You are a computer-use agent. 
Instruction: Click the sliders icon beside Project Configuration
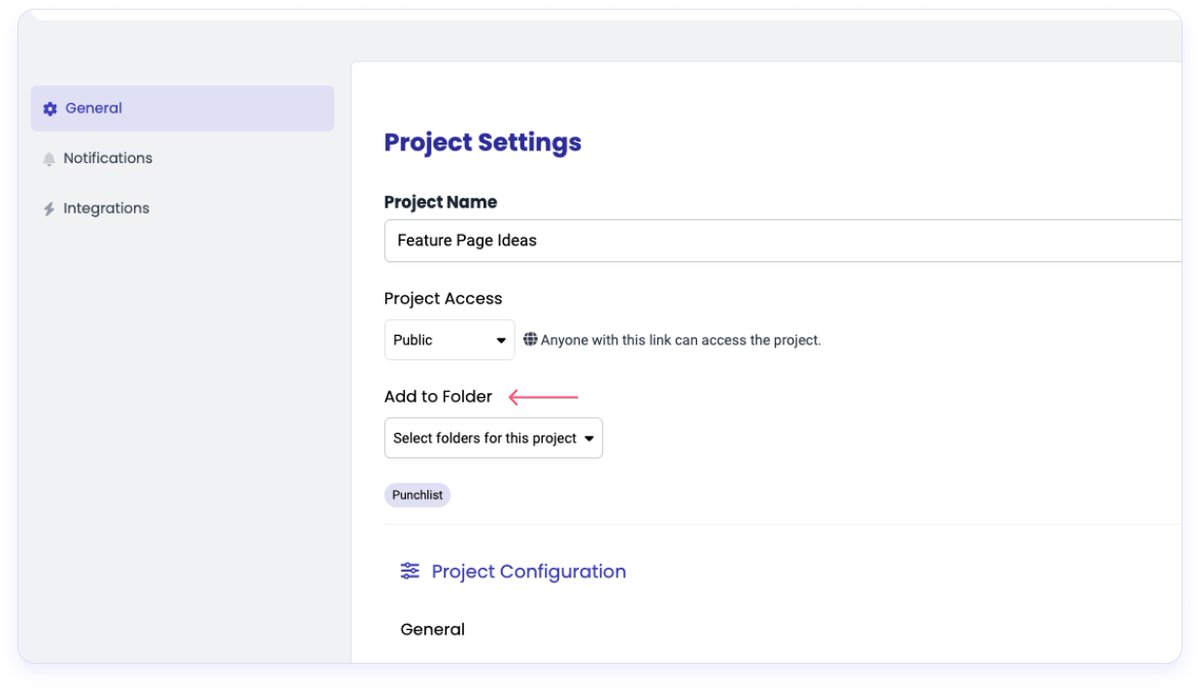[x=410, y=571]
